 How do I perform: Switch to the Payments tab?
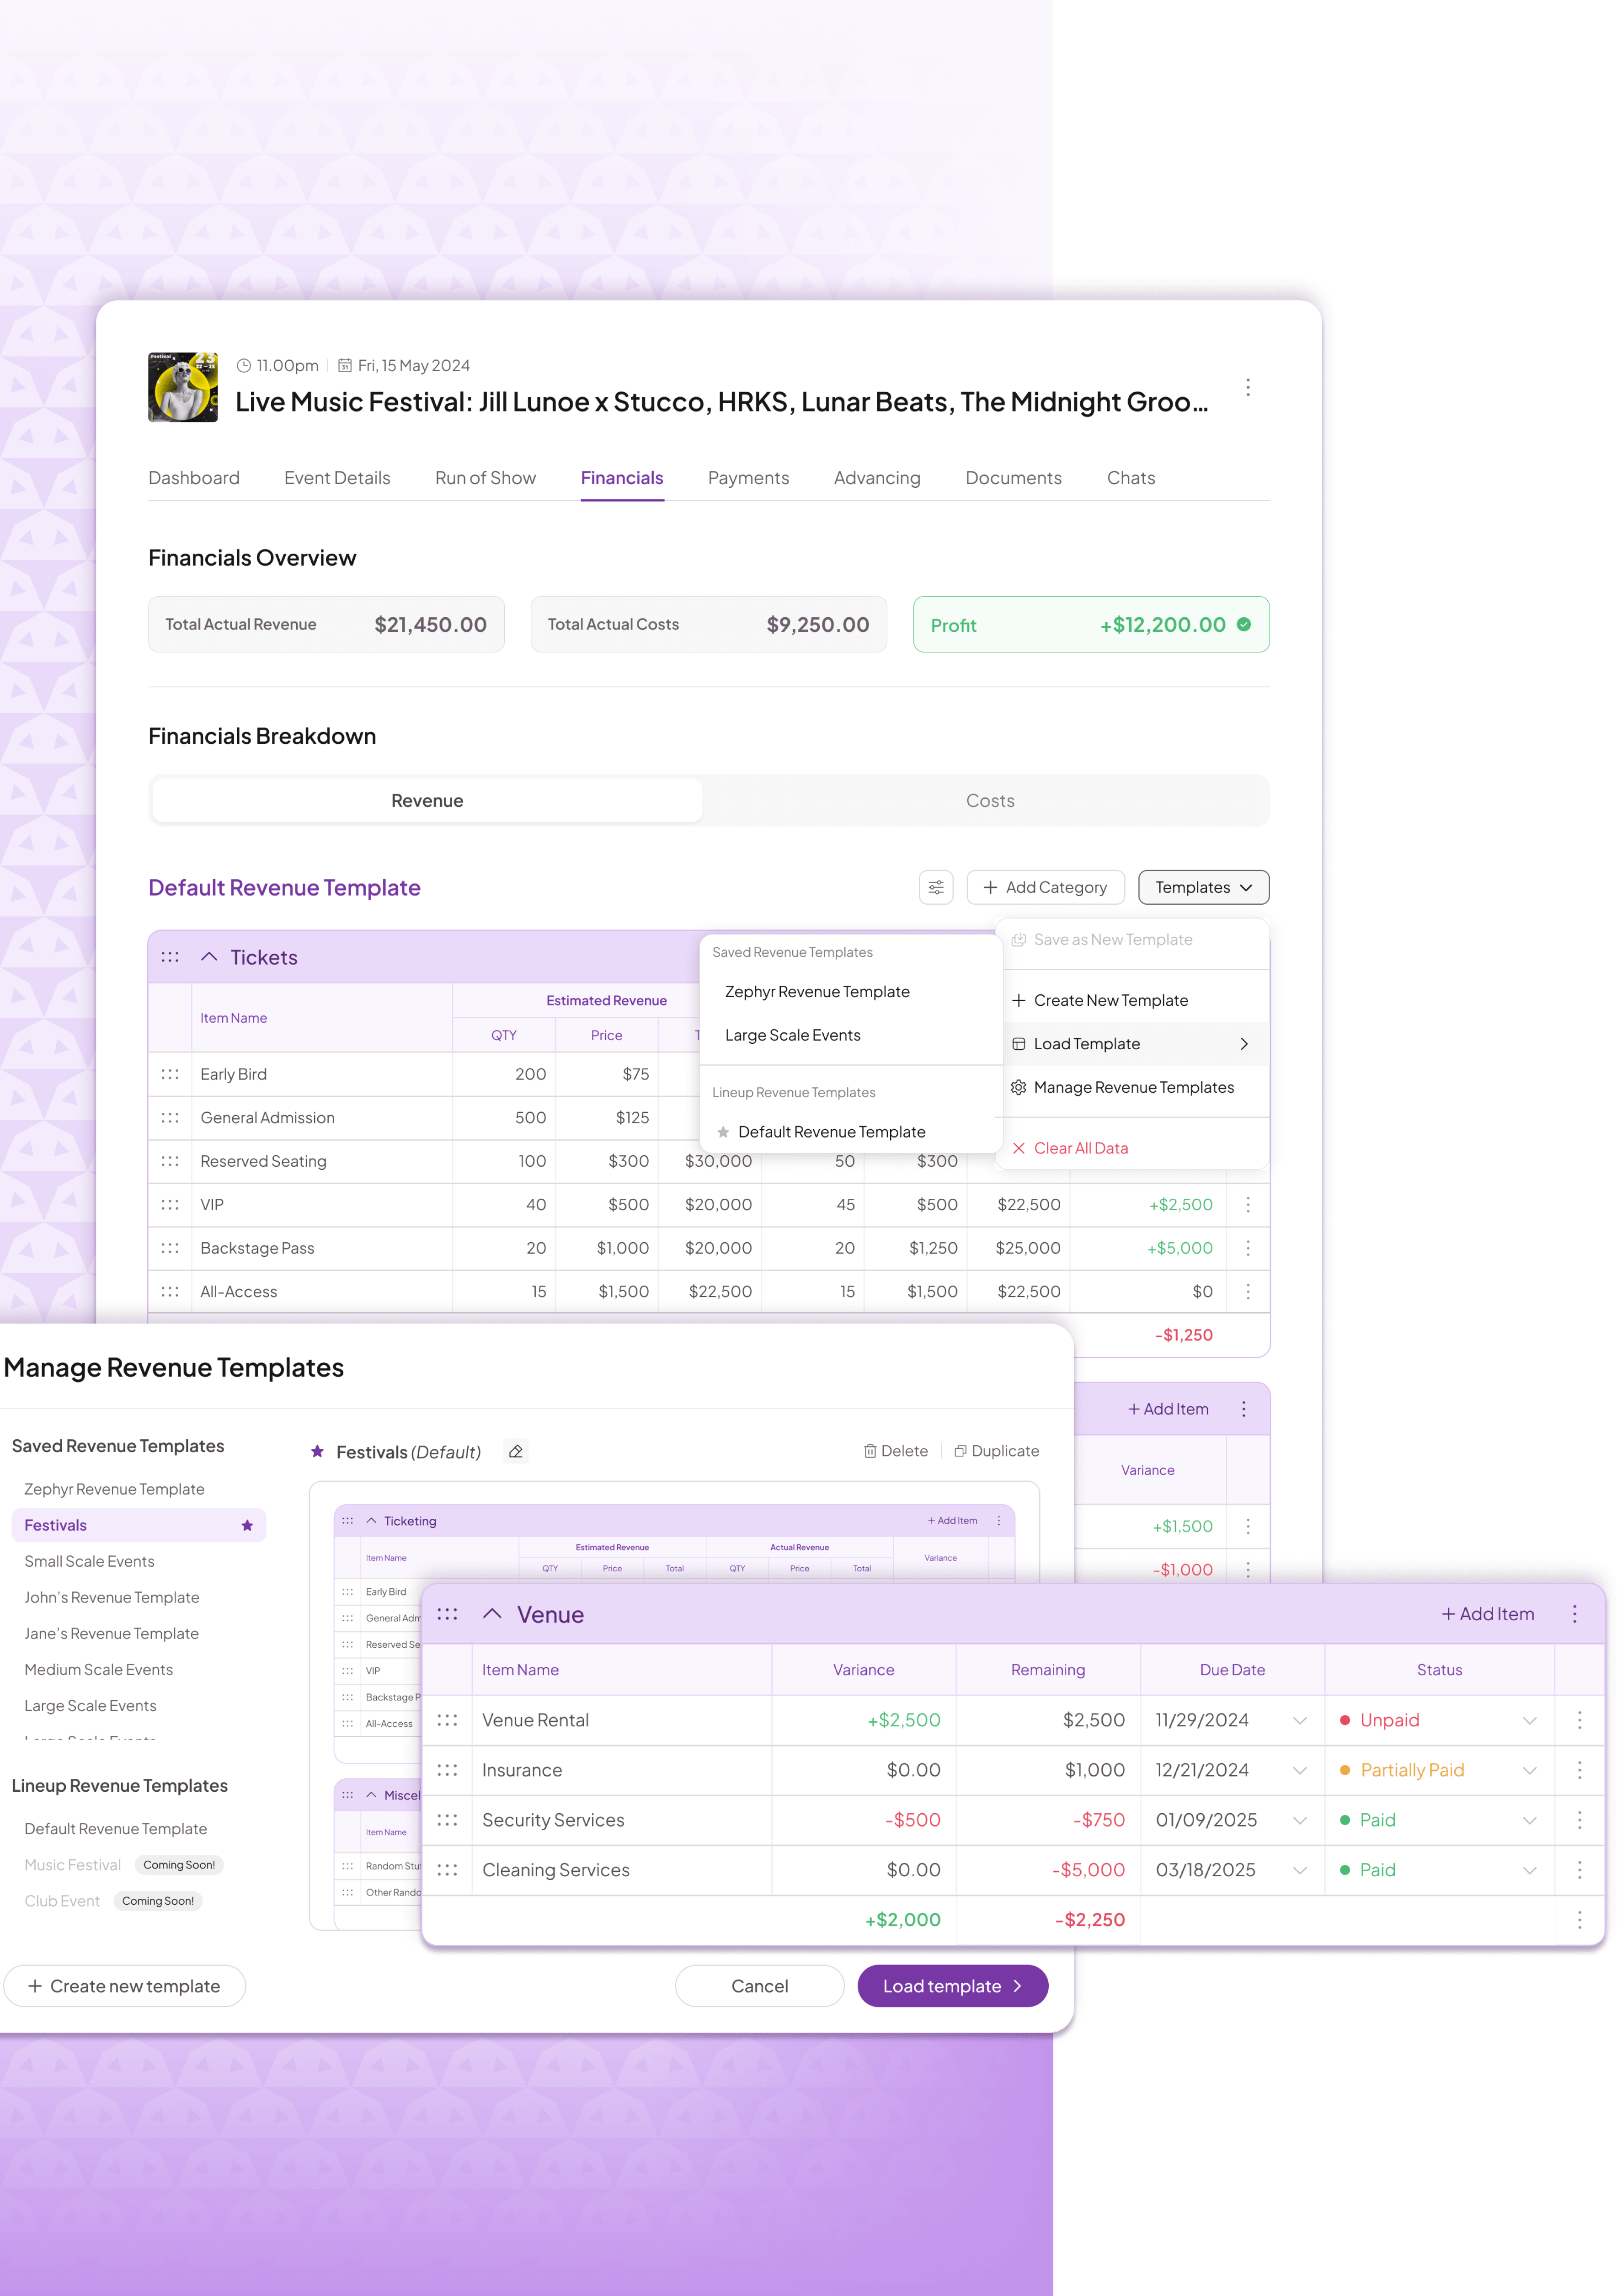748,478
